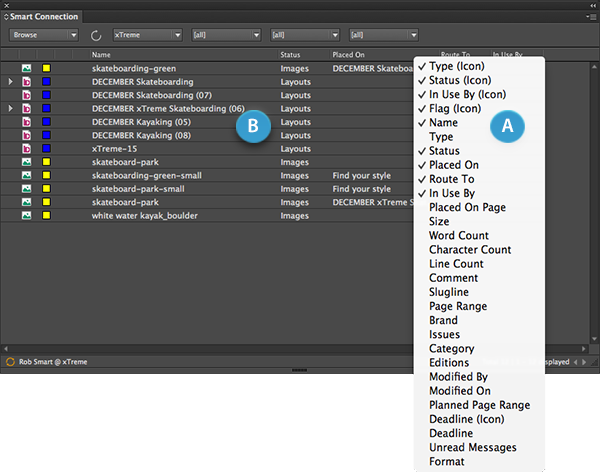The height and width of the screenshot is (472, 600).
Task: Uncheck Type (Icon) column option
Action: [479, 66]
